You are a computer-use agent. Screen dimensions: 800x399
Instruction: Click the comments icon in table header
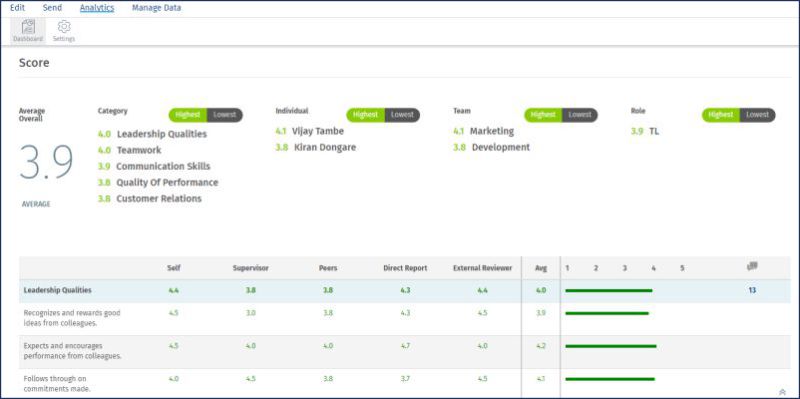[x=752, y=266]
